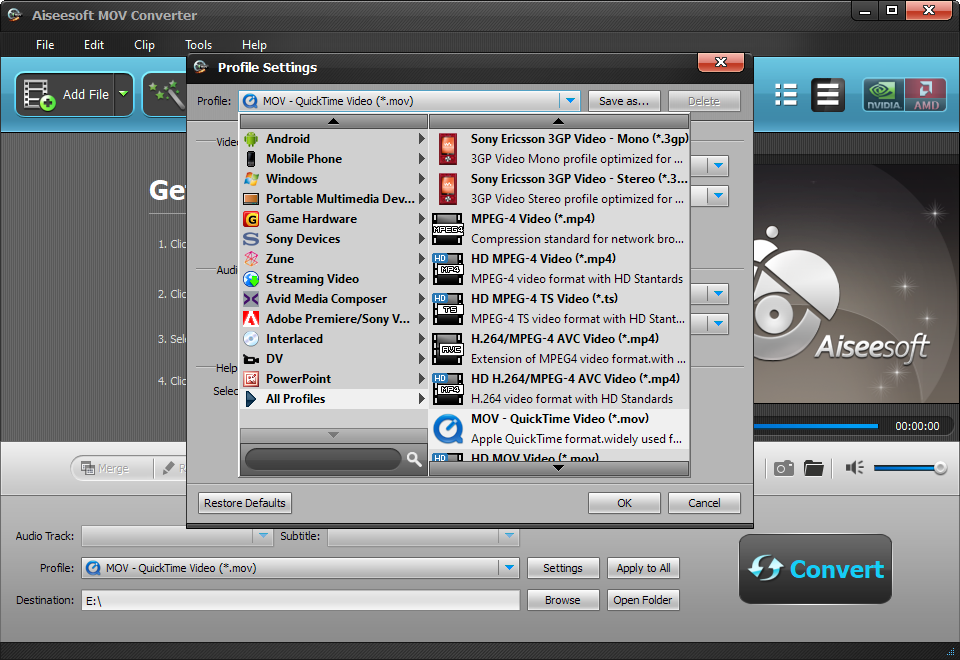Select Sony Devices category
Image resolution: width=960 pixels, height=660 pixels.
tap(334, 239)
